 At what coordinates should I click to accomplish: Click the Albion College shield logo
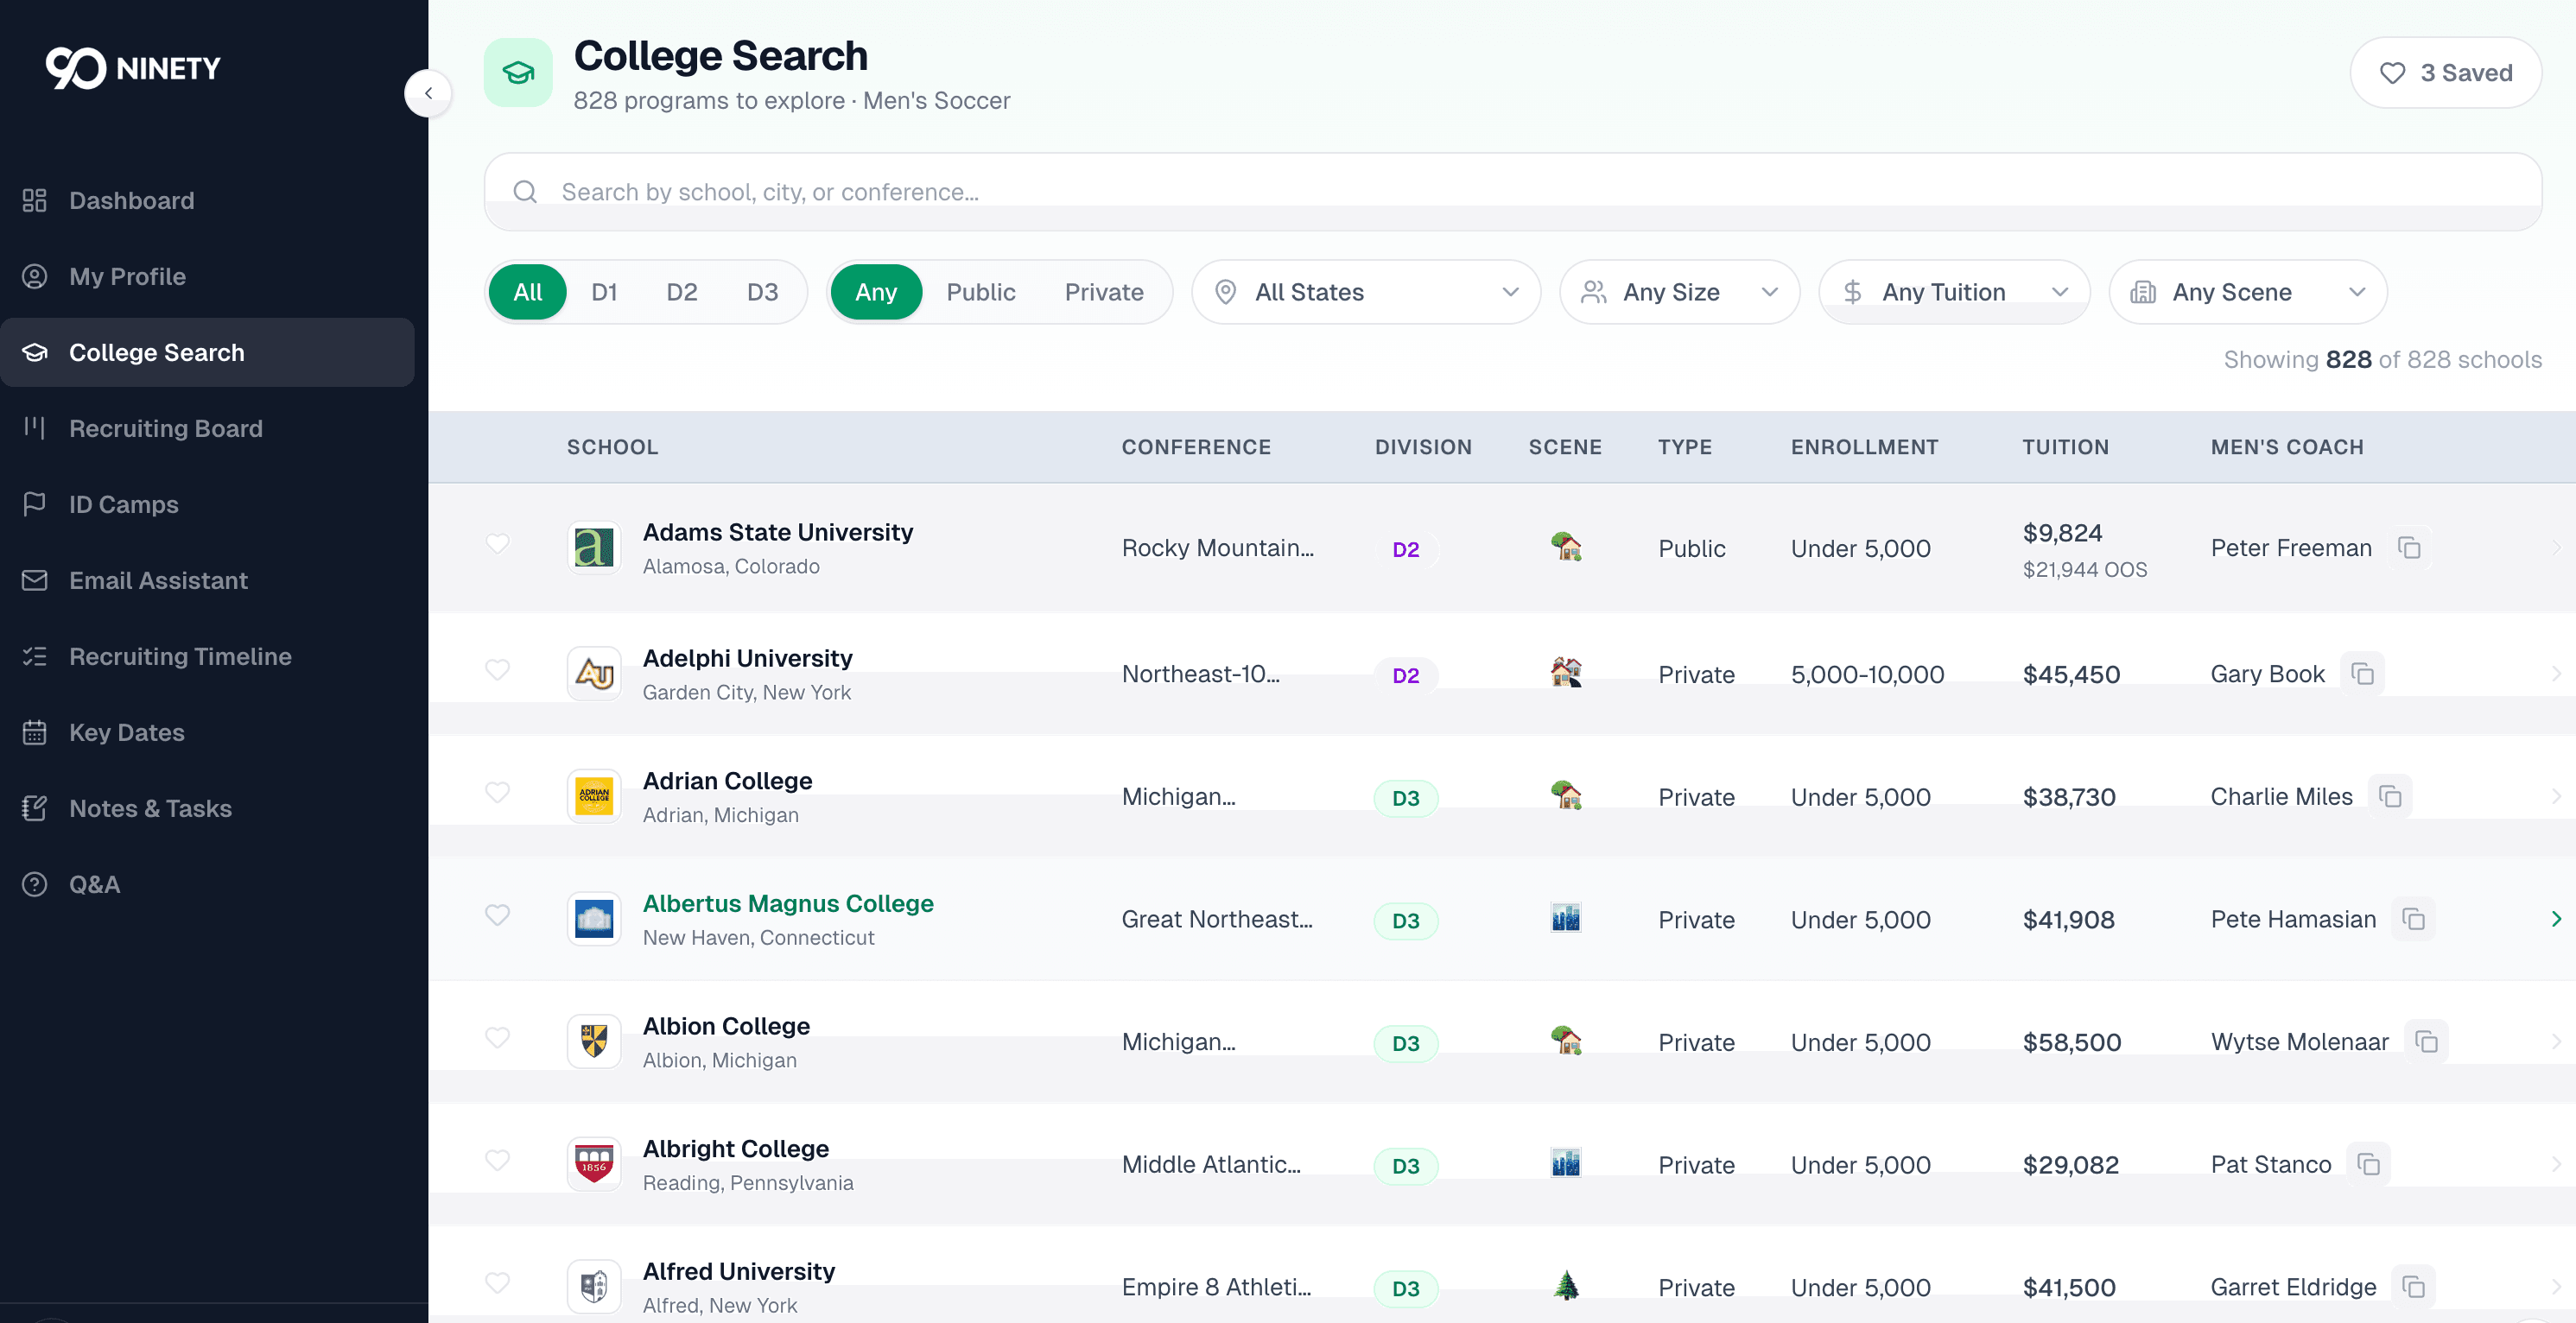tap(594, 1042)
